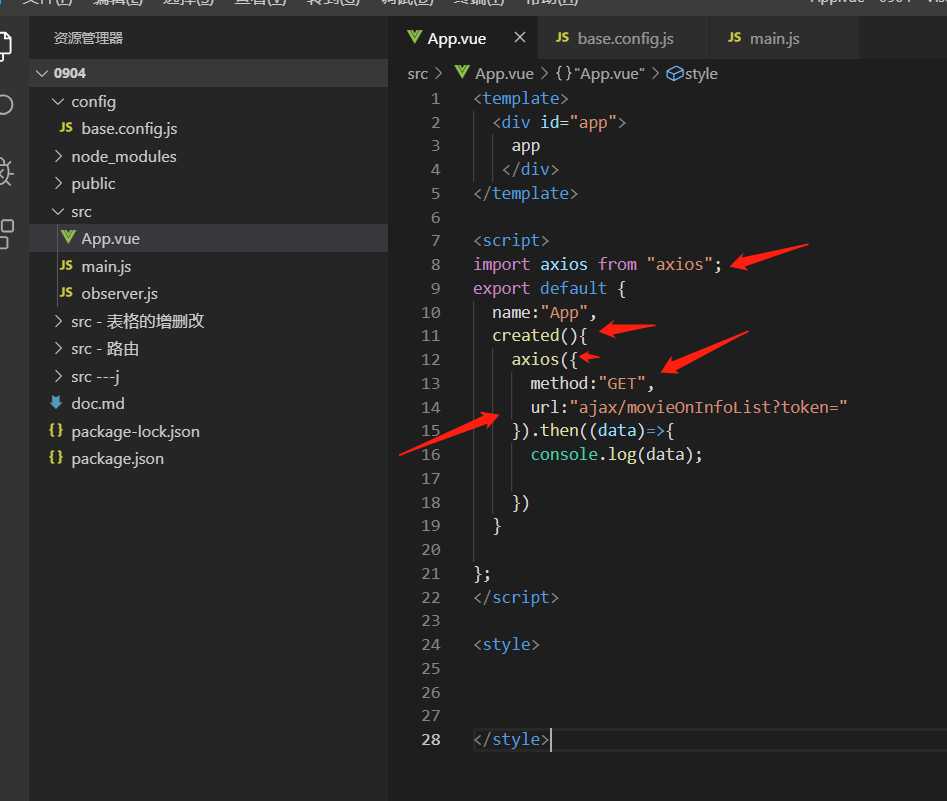This screenshot has width=947, height=801.
Task: Click the braces icon beside package-lock.json
Action: pos(56,430)
